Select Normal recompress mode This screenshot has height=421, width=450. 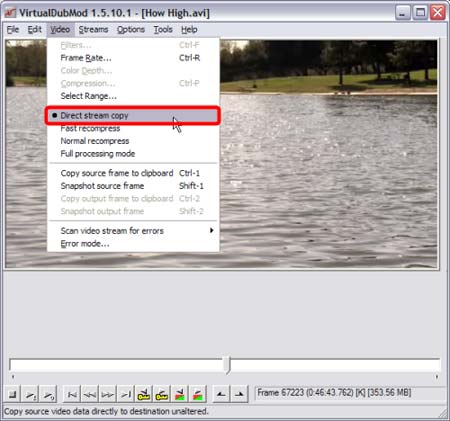(x=133, y=141)
